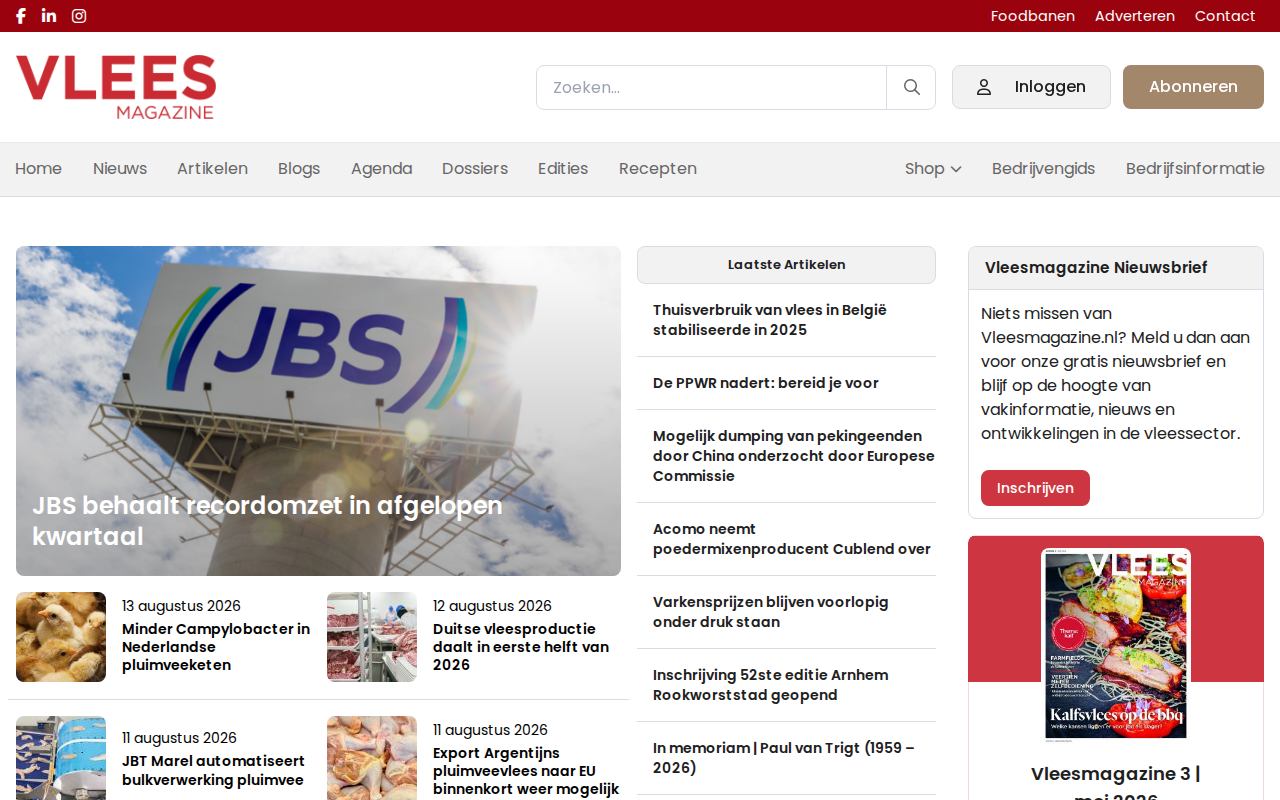
Task: Click the Vlees Magazine logo
Action: (x=116, y=87)
